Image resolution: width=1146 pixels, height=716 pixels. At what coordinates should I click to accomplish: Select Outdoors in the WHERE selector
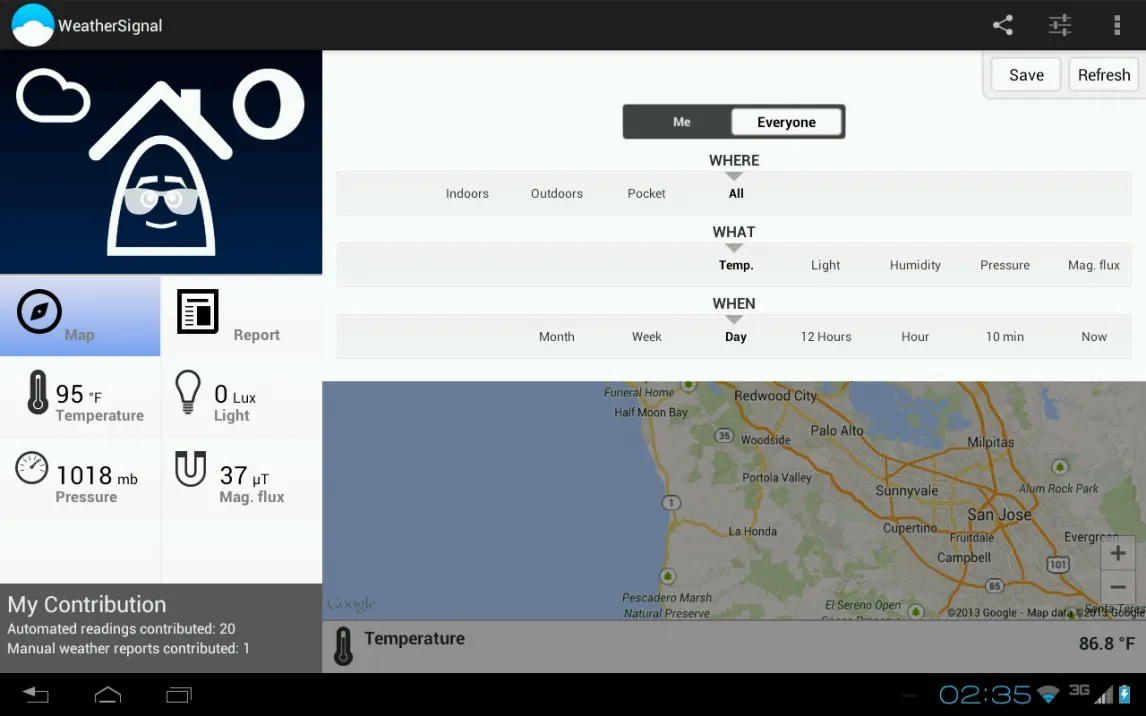coord(557,194)
